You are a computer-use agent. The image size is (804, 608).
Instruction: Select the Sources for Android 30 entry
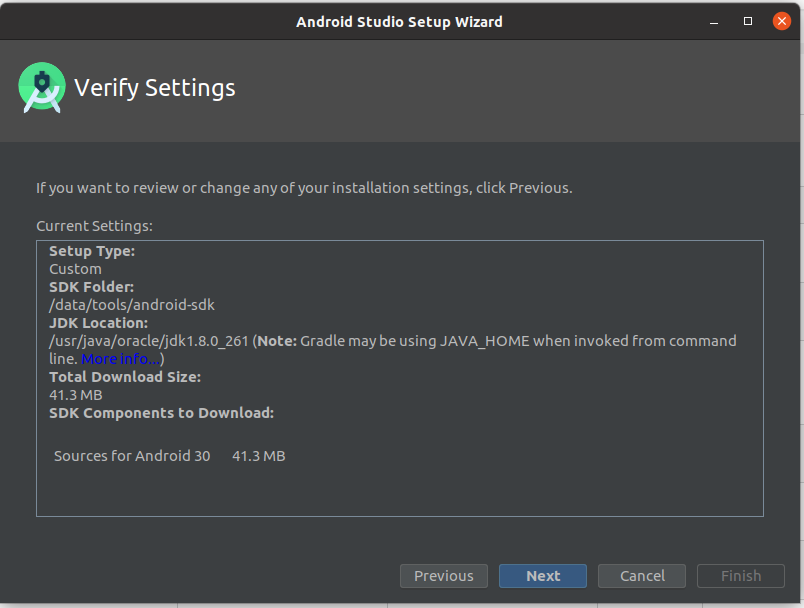coord(132,456)
